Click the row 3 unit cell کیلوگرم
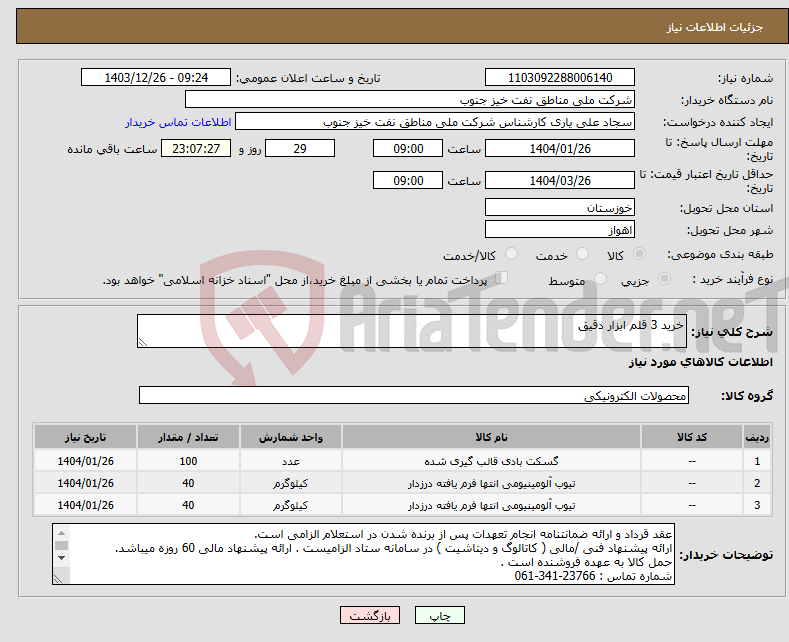This screenshot has width=789, height=642. click(291, 505)
